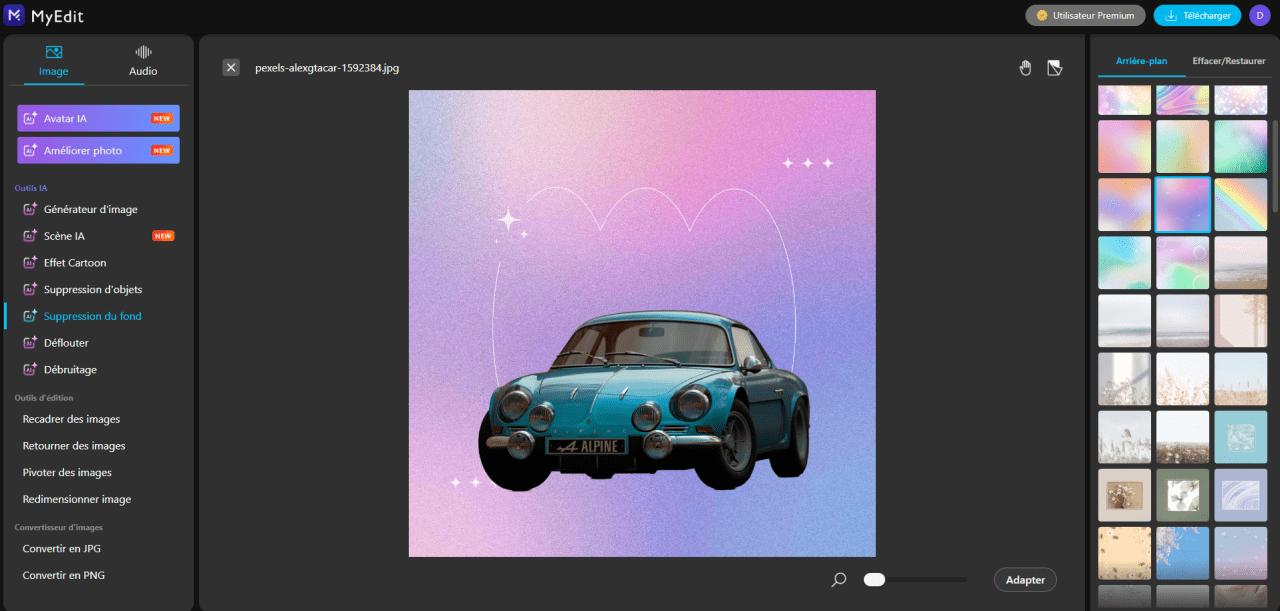Switch to the Audio tab

(x=142, y=59)
